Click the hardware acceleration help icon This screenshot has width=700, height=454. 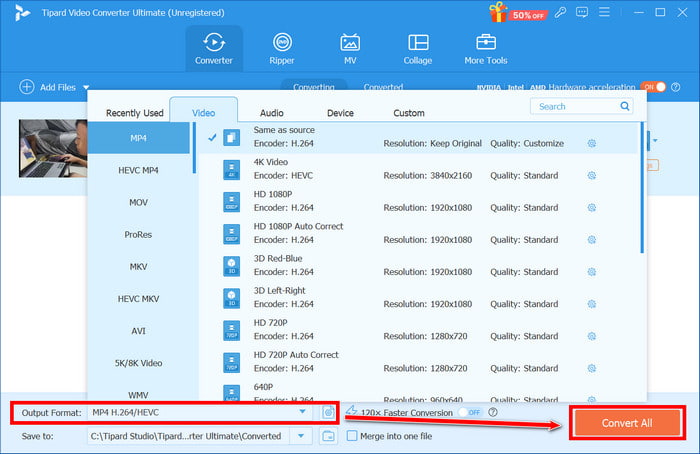pyautogui.click(x=676, y=87)
